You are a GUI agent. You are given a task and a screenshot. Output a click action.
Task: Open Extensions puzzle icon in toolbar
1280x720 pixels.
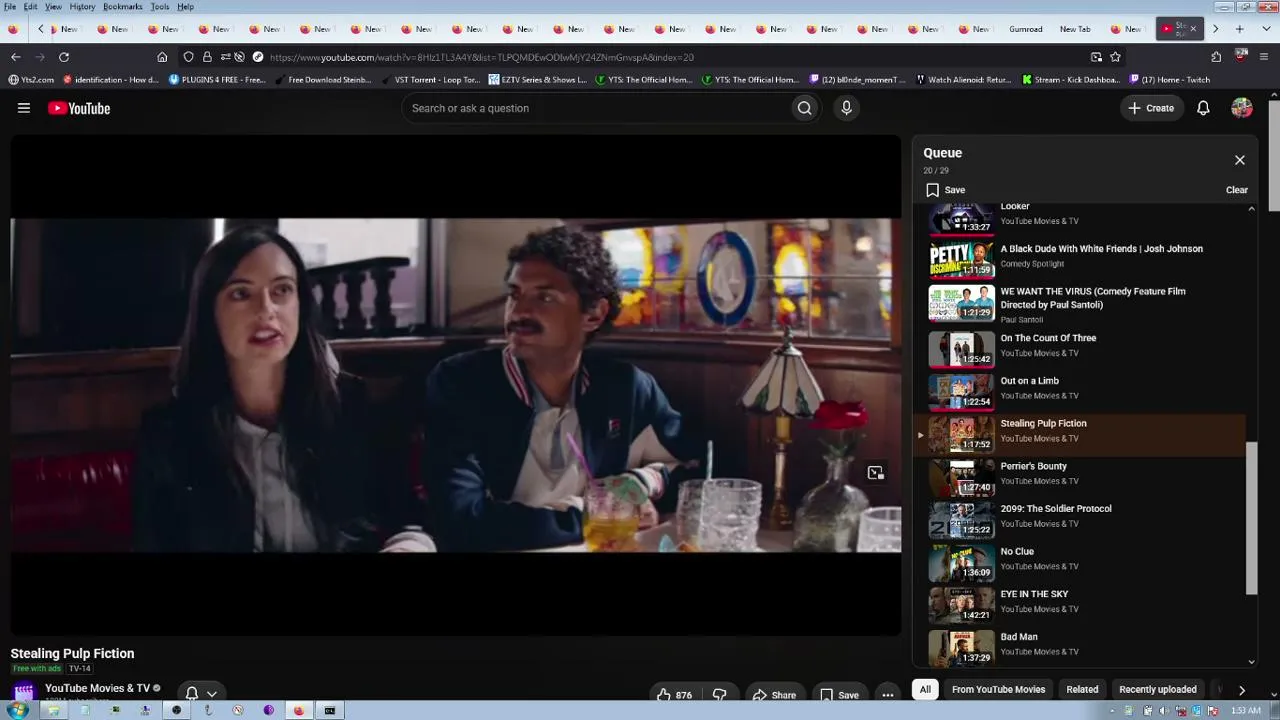click(1216, 57)
